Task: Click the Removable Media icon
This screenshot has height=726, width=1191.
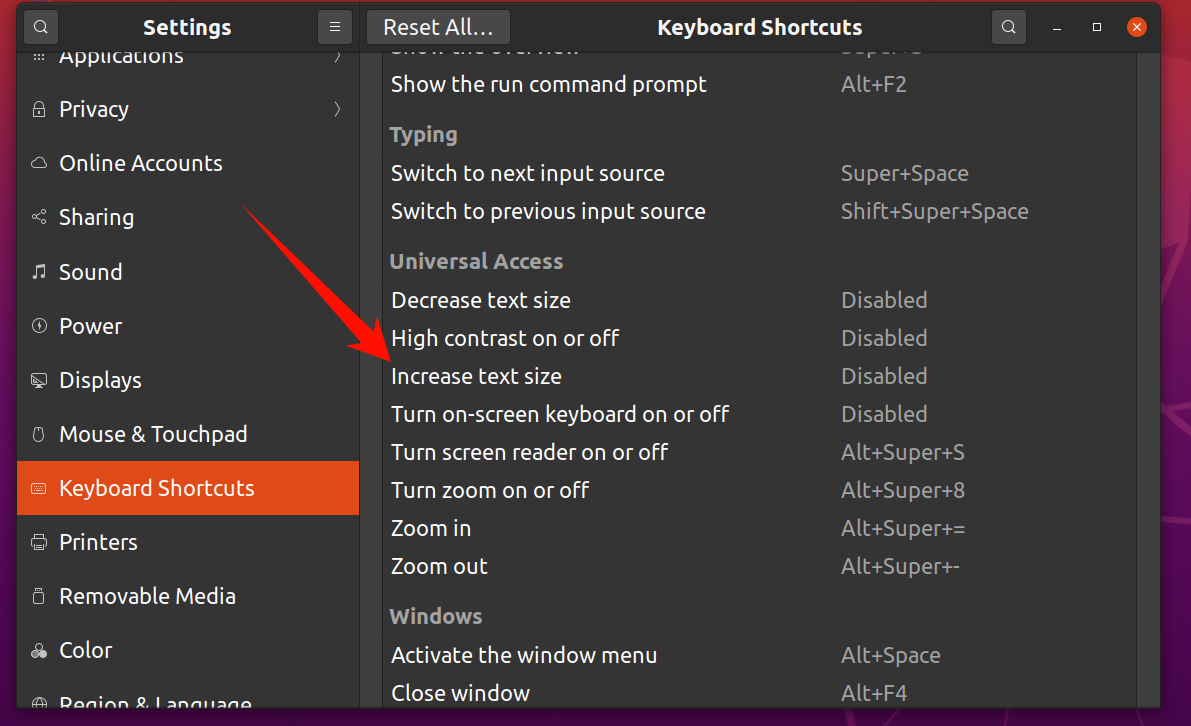Action: click(39, 596)
